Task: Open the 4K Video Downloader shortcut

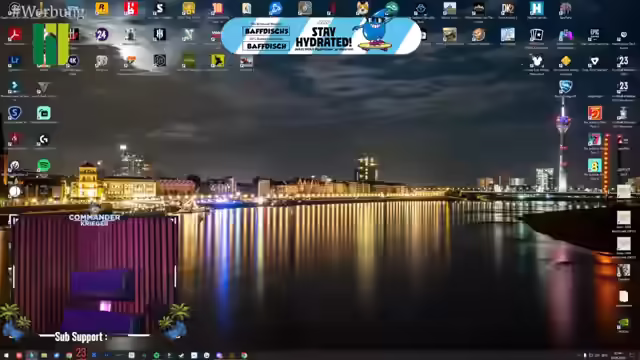Action: (73, 61)
